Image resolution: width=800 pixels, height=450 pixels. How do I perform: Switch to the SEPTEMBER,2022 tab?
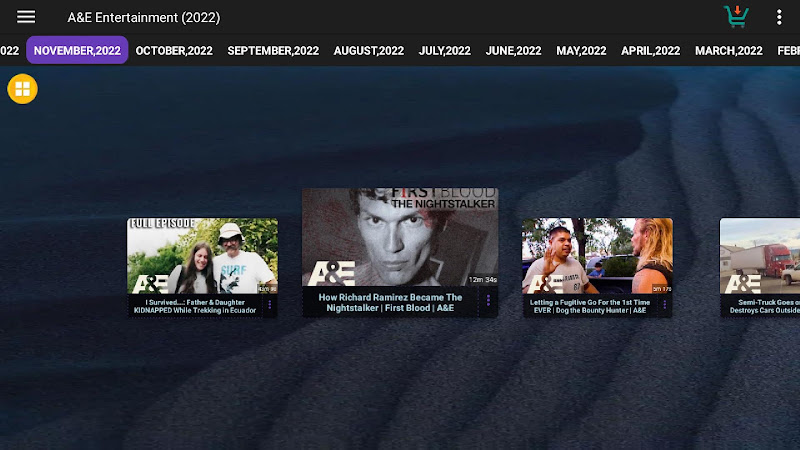(273, 51)
